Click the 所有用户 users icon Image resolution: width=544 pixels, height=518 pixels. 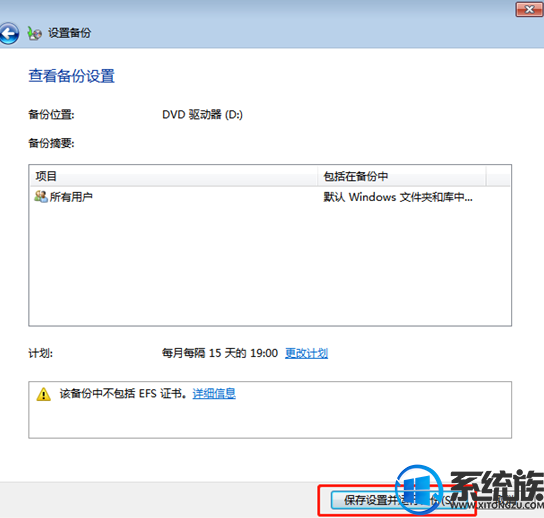point(41,197)
